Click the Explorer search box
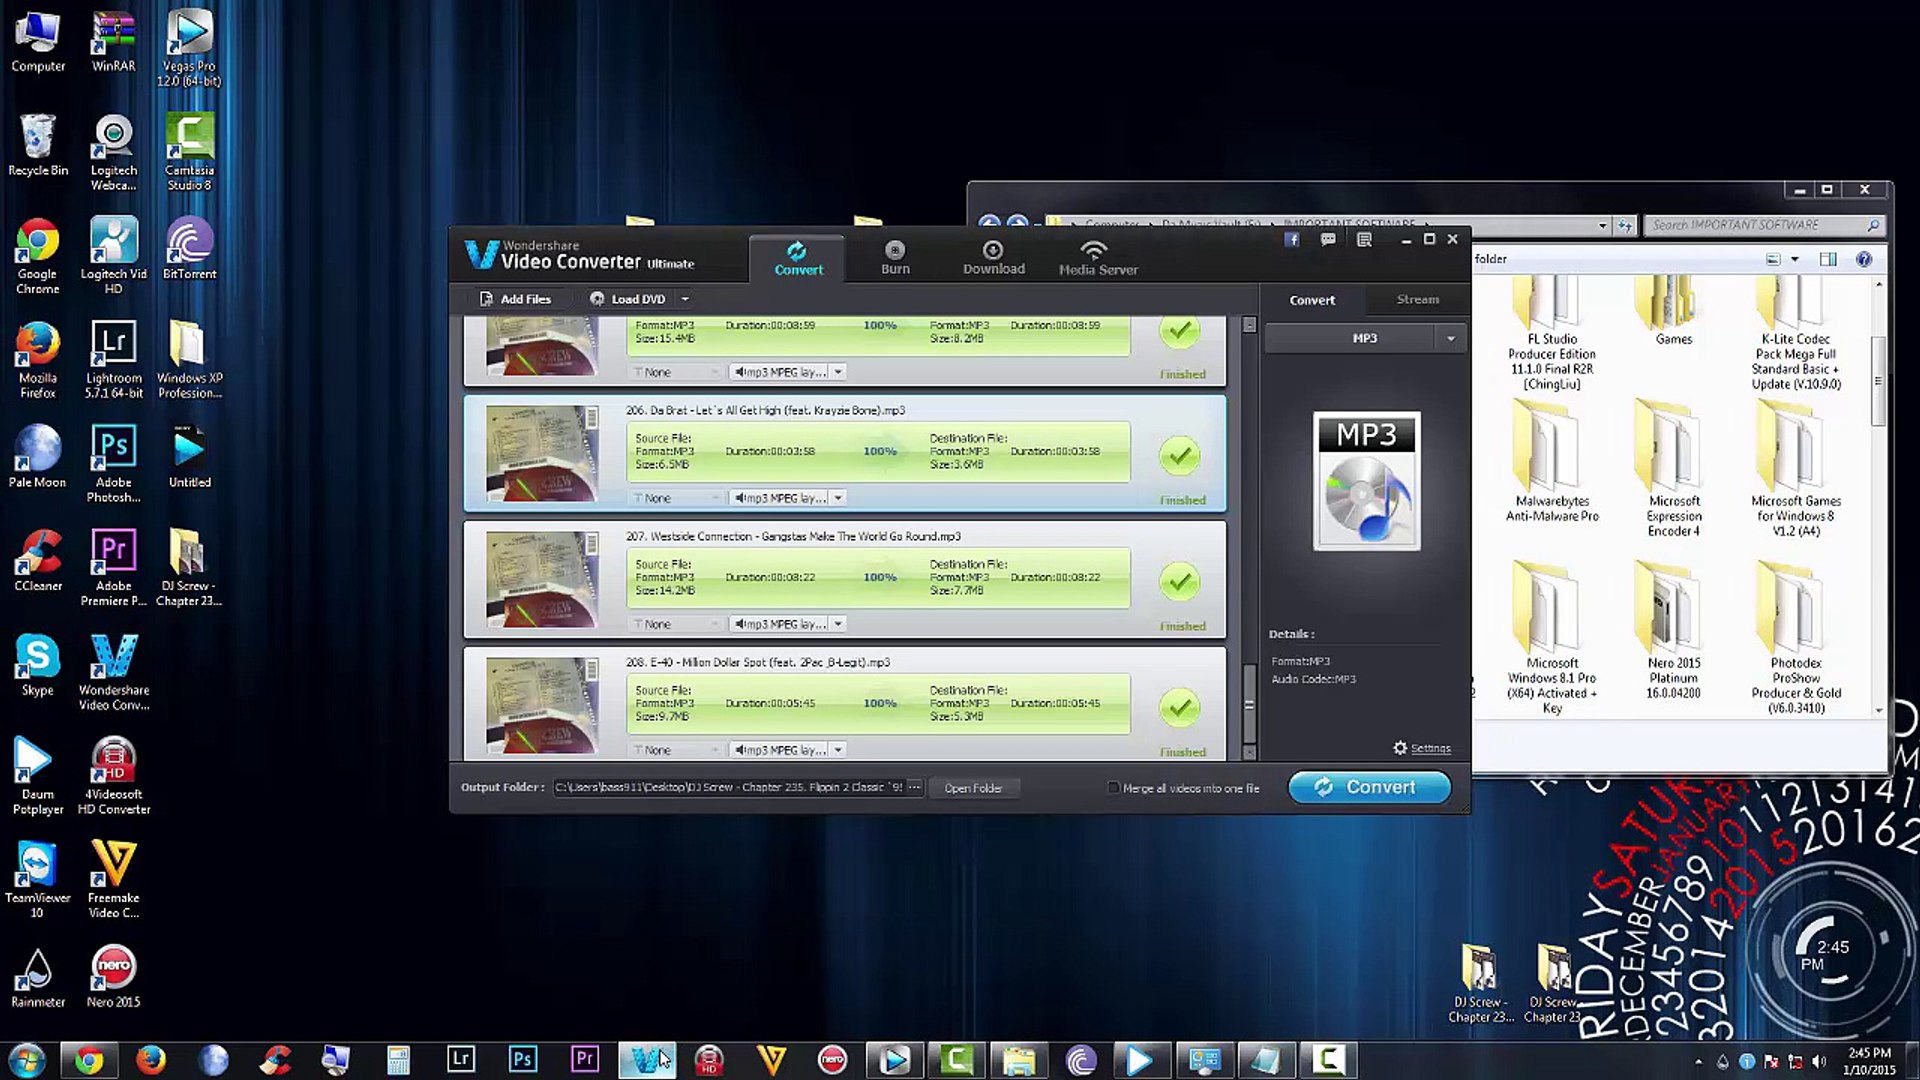The height and width of the screenshot is (1080, 1920). (1764, 225)
